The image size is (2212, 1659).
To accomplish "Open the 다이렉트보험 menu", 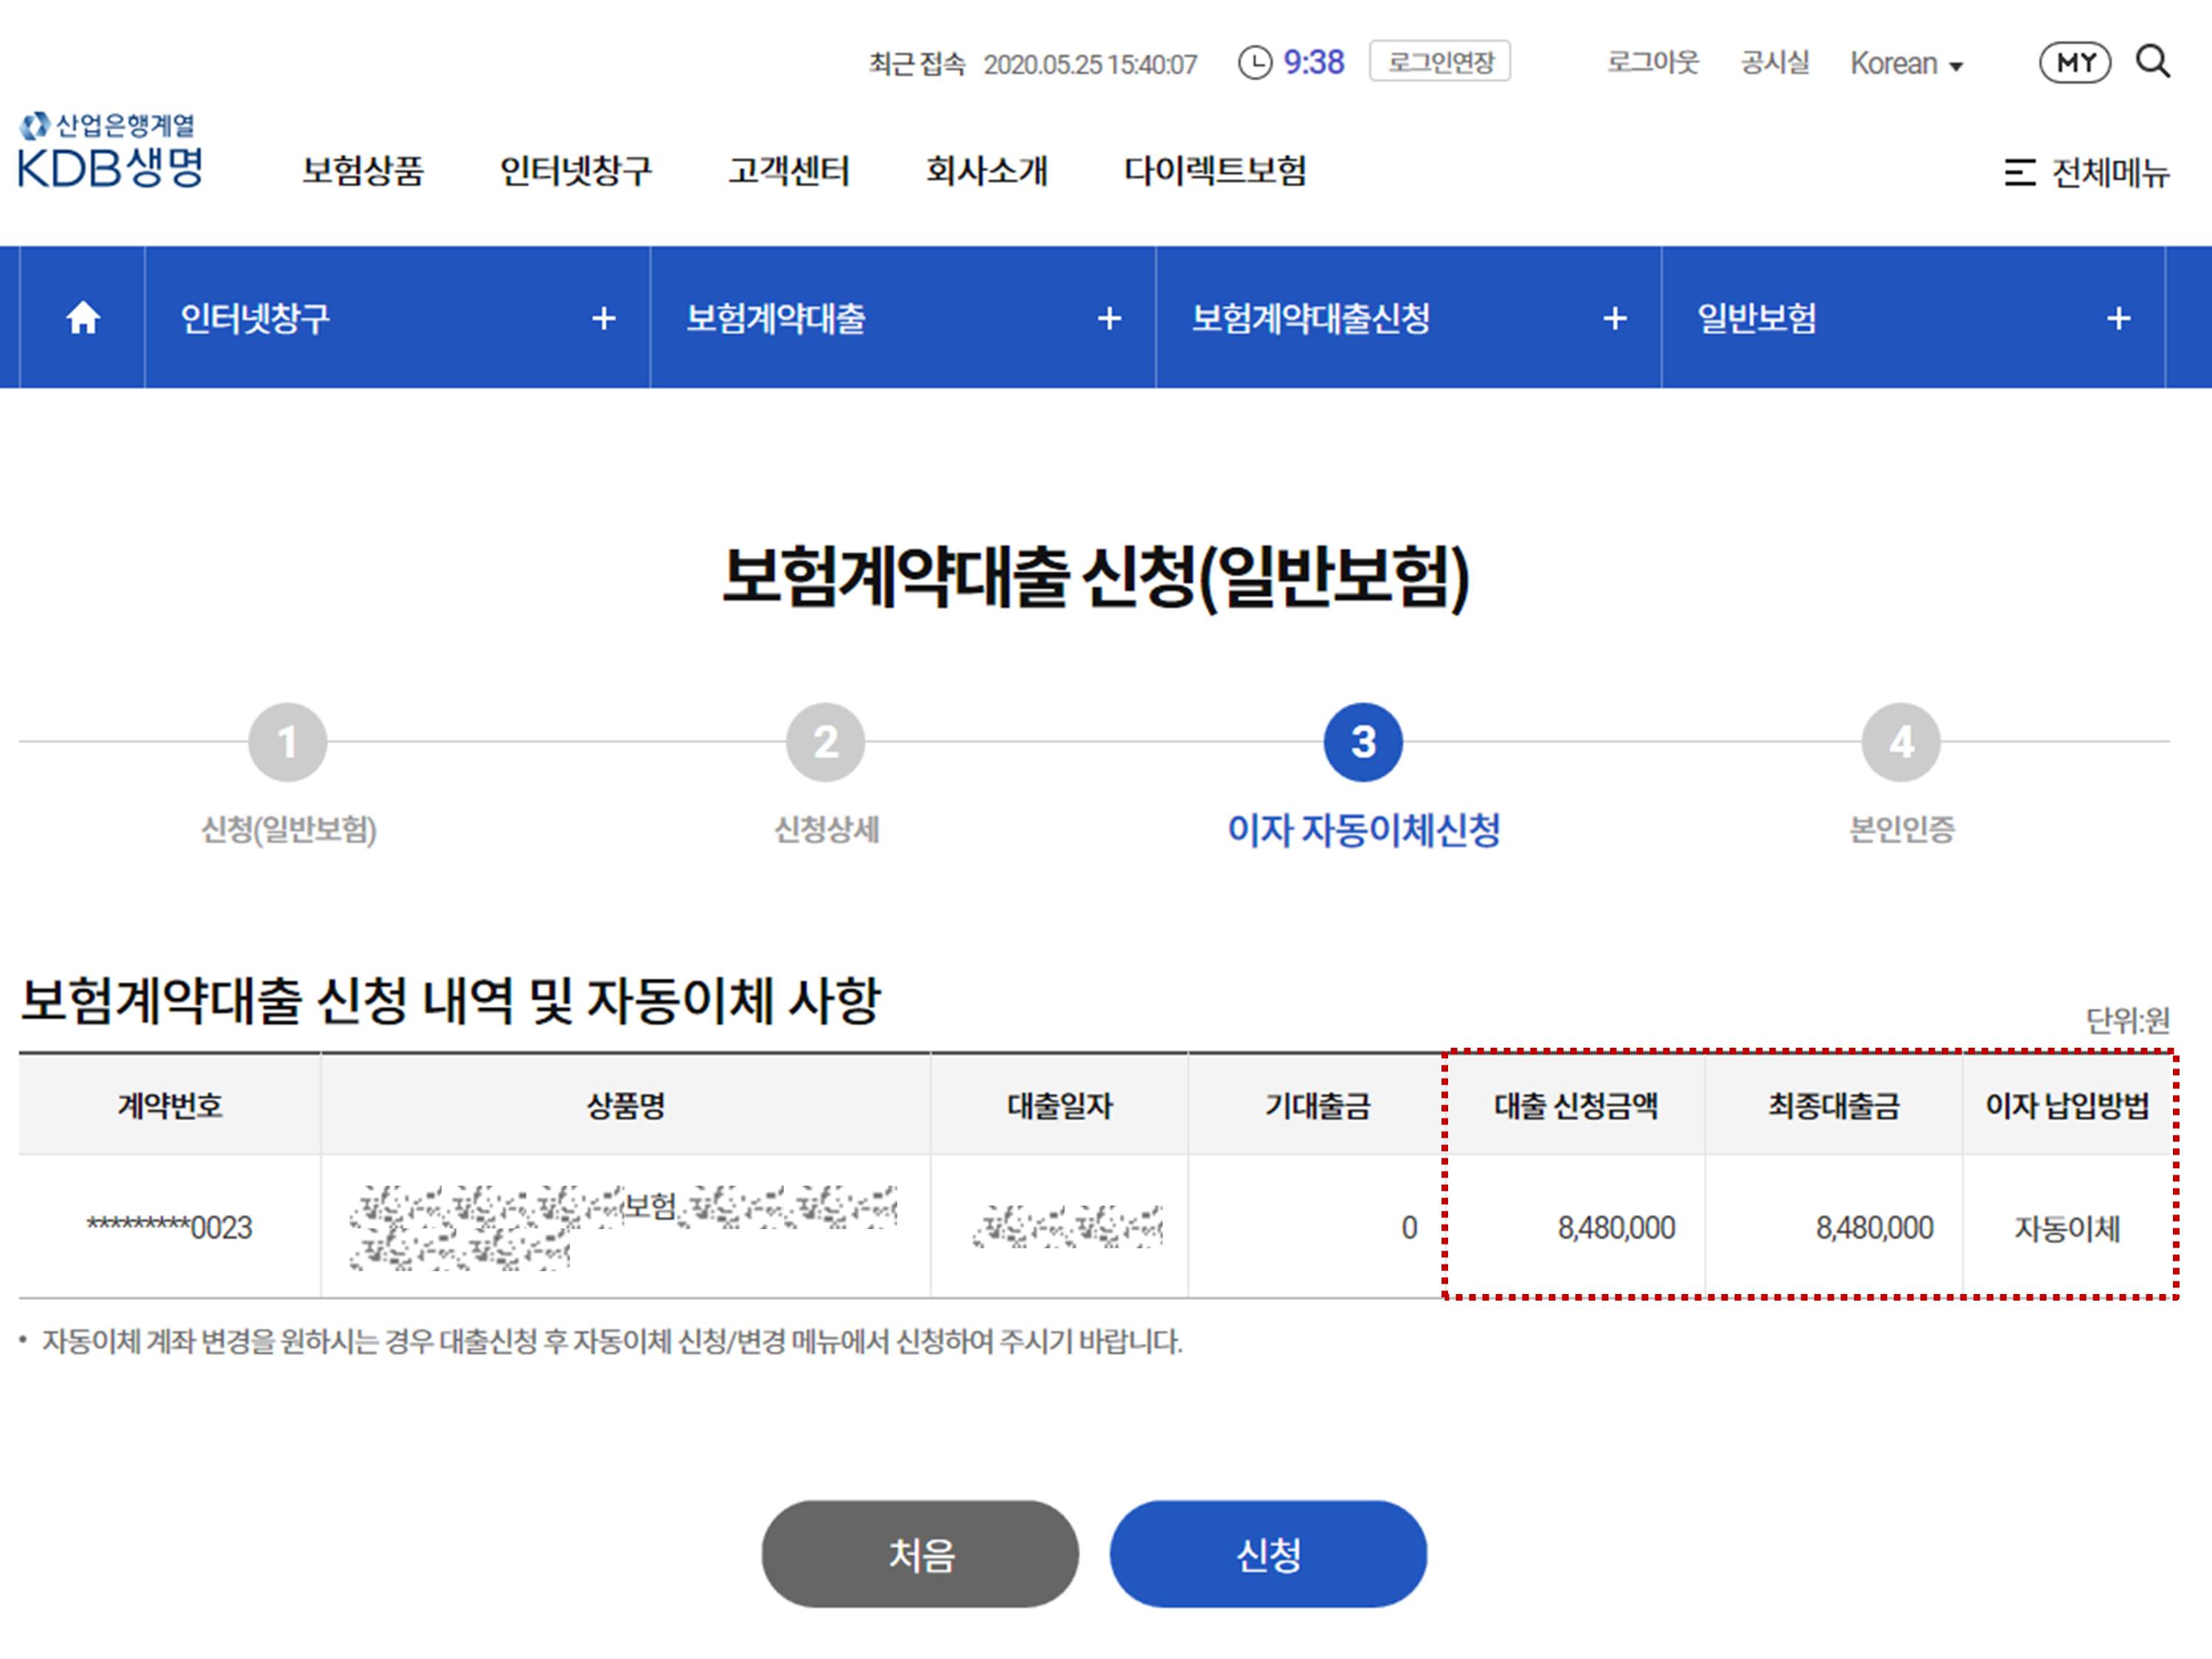I will [x=1215, y=171].
